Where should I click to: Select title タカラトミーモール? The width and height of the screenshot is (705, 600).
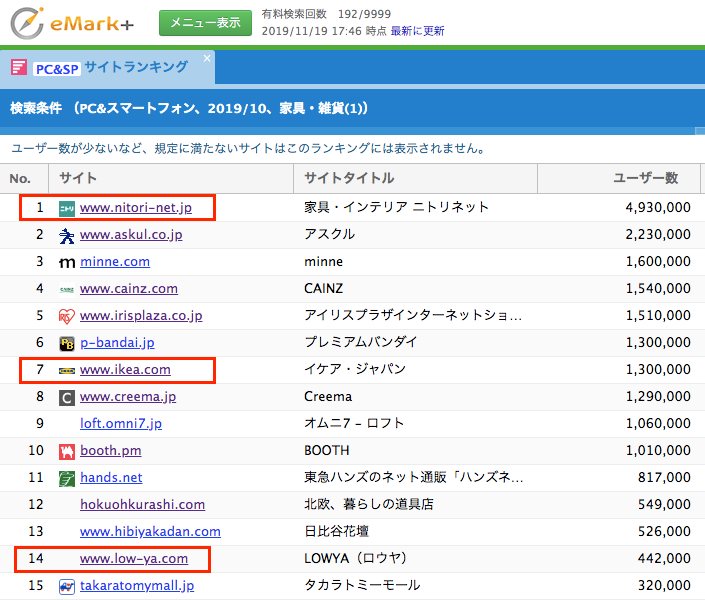point(362,585)
